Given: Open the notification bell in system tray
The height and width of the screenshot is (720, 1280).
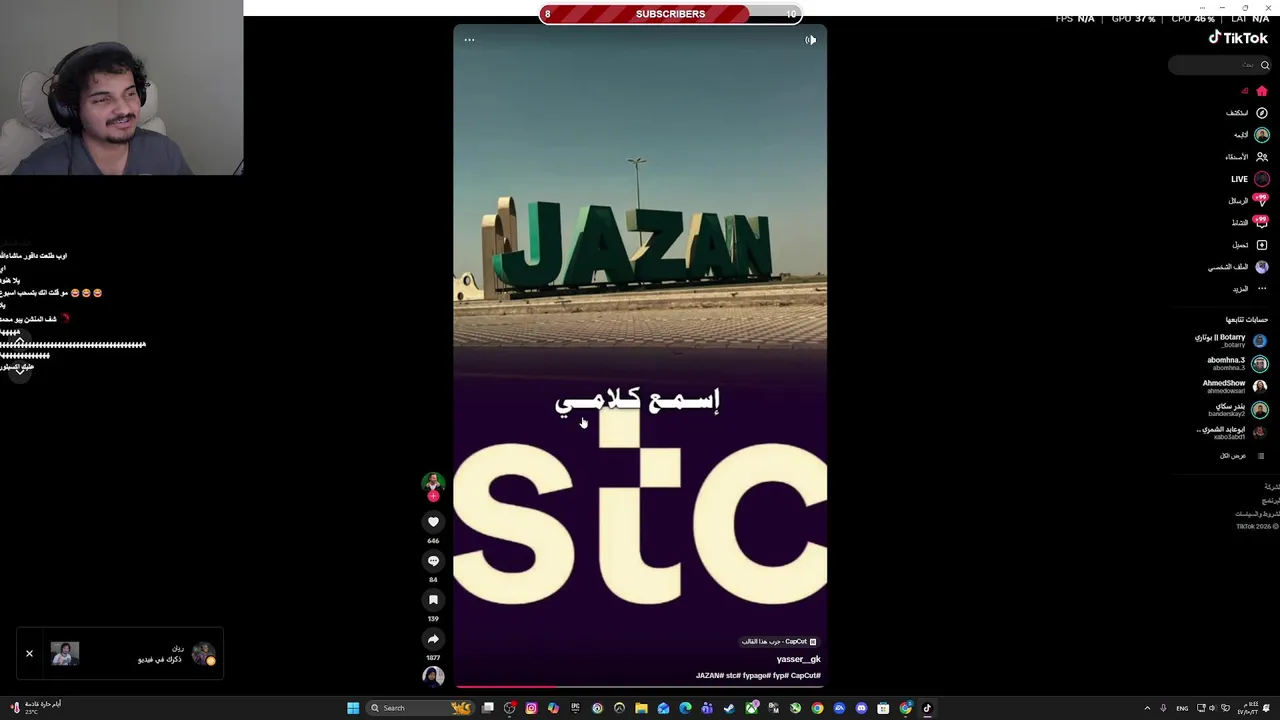Looking at the screenshot, I should 1266,708.
